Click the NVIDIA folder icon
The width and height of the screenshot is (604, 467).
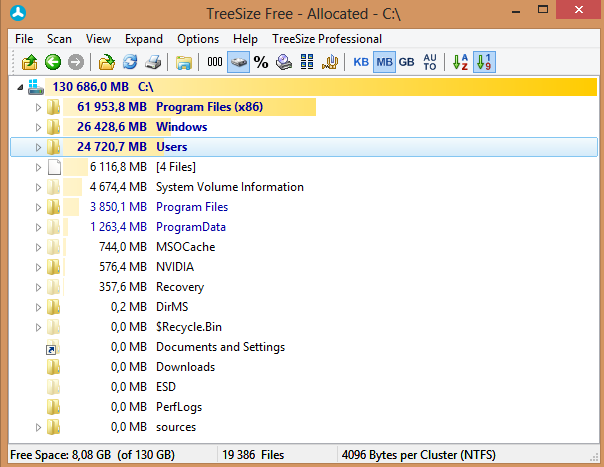click(54, 267)
